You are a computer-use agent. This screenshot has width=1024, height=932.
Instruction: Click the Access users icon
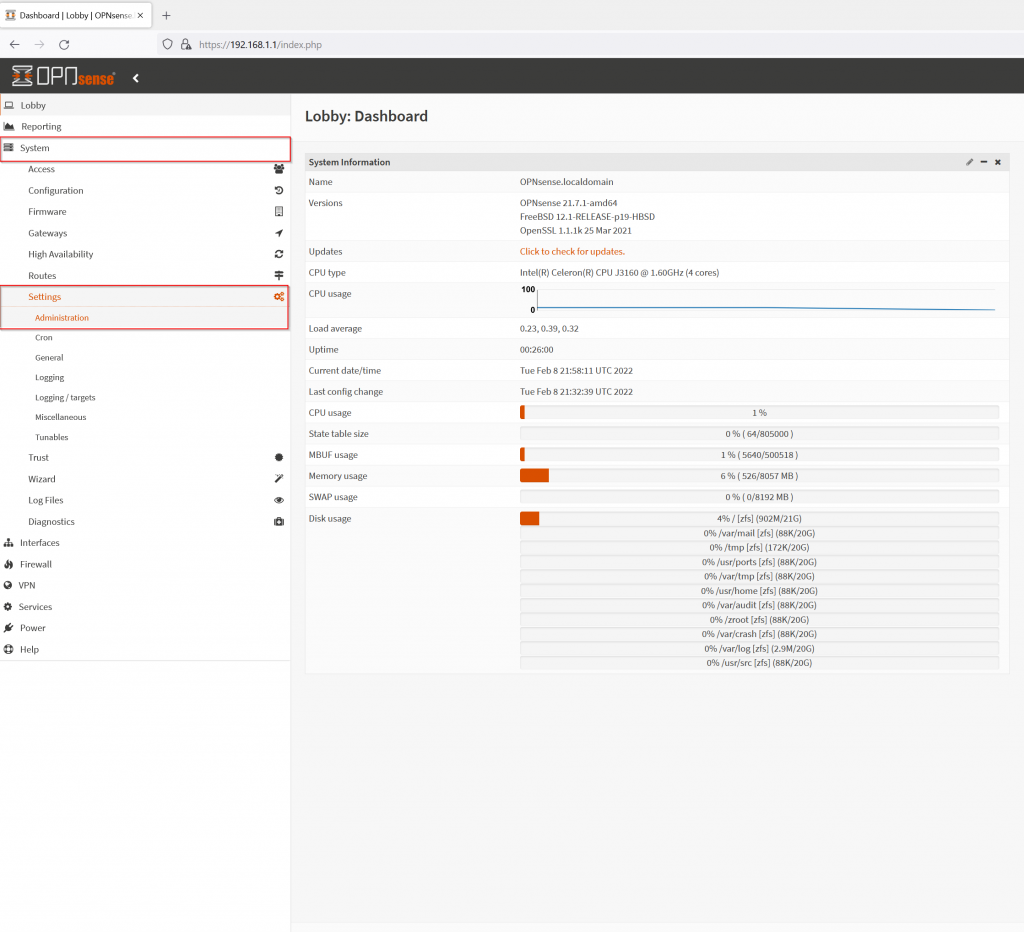(x=278, y=169)
